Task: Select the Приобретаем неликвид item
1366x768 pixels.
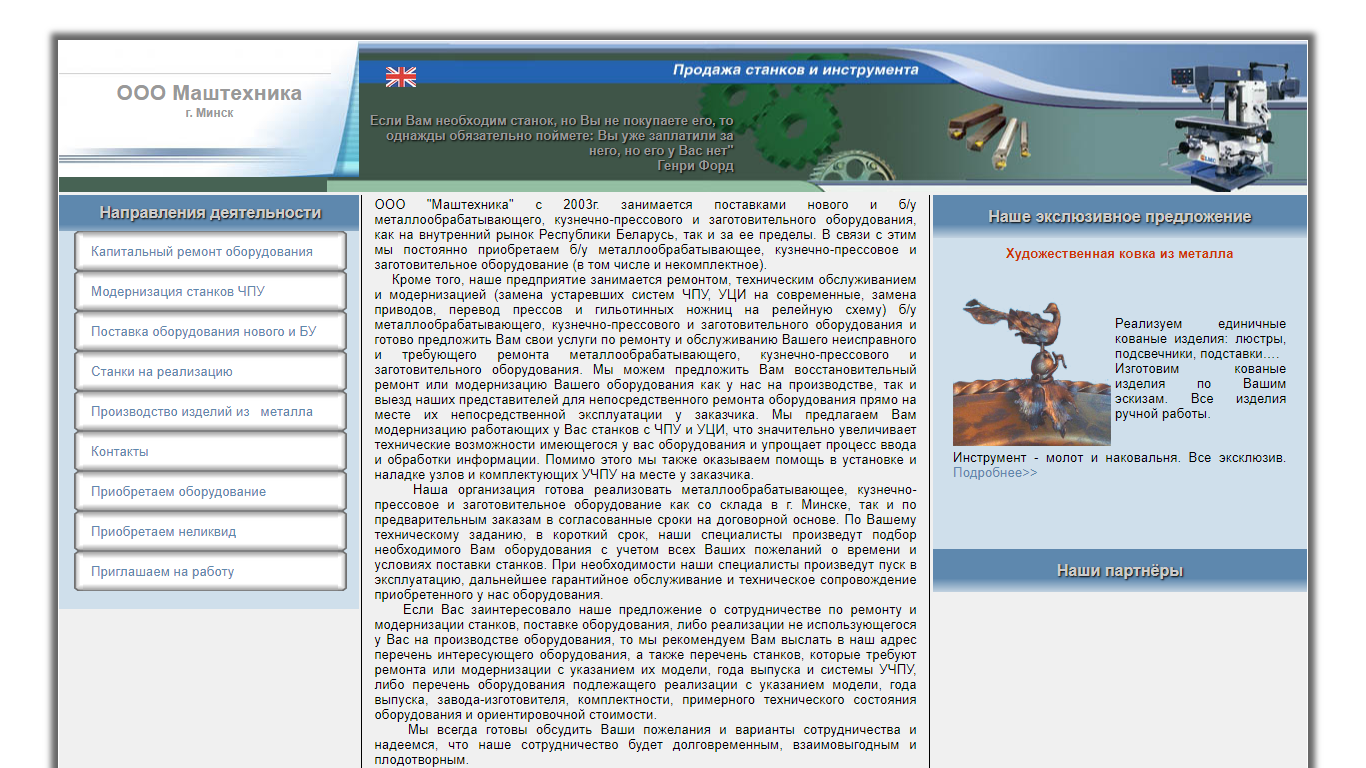Action: (x=210, y=532)
